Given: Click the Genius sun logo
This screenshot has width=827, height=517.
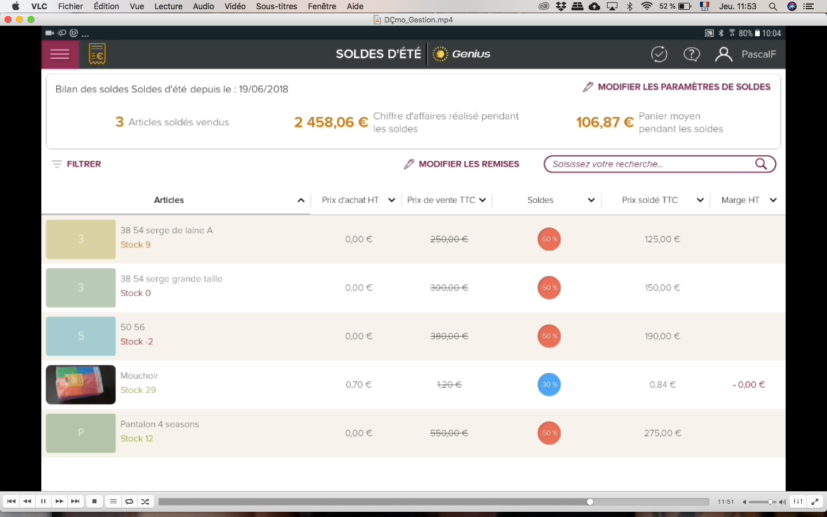Looking at the screenshot, I should point(440,54).
